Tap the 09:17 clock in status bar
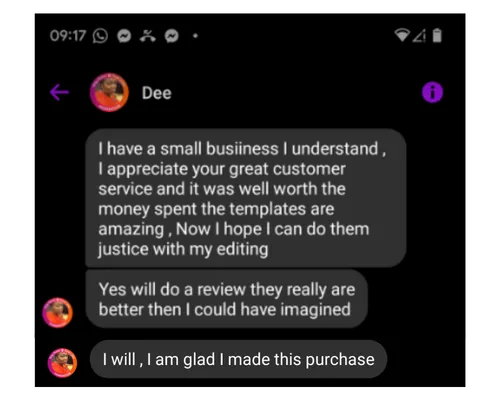The height and width of the screenshot is (400, 500). (x=68, y=36)
